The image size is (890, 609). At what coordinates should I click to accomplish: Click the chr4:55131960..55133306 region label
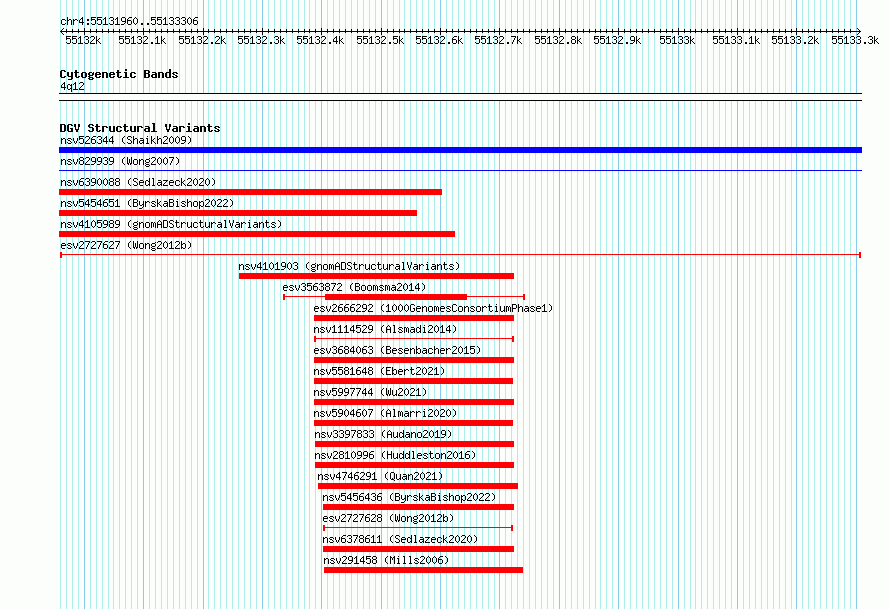129,21
